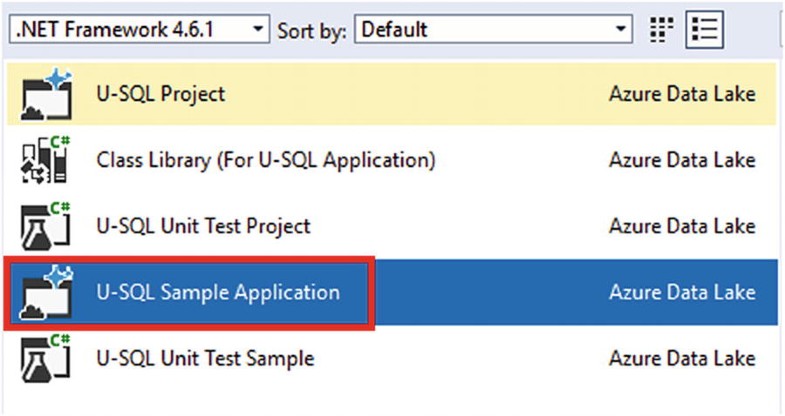Click the Class Library template icon
This screenshot has width=785, height=416.
[46, 160]
